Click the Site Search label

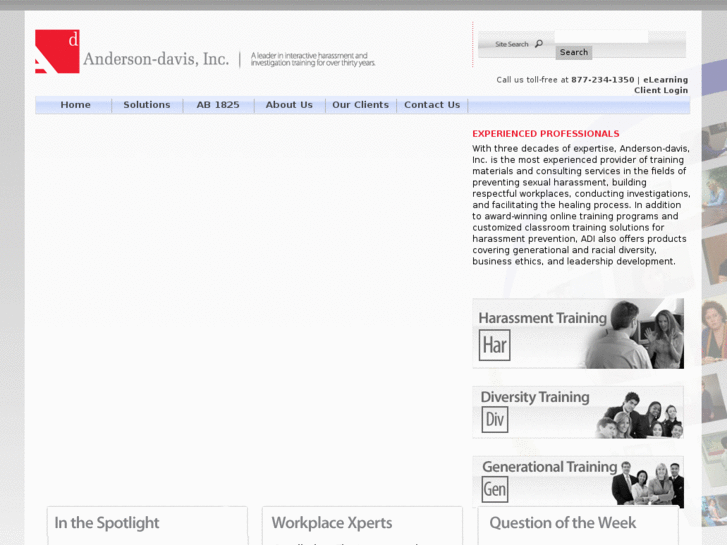[511, 44]
